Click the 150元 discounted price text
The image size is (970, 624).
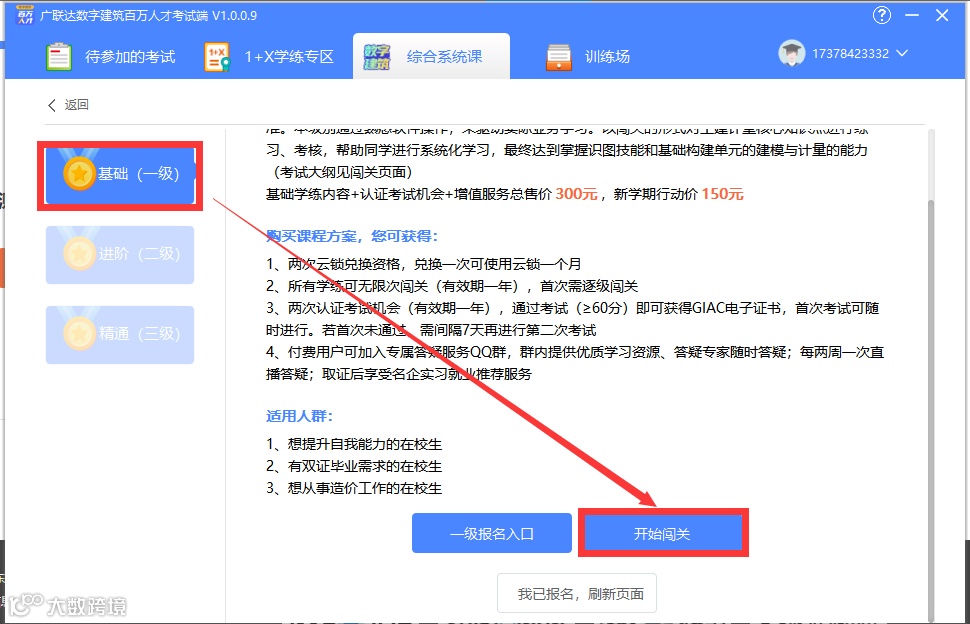[x=722, y=194]
